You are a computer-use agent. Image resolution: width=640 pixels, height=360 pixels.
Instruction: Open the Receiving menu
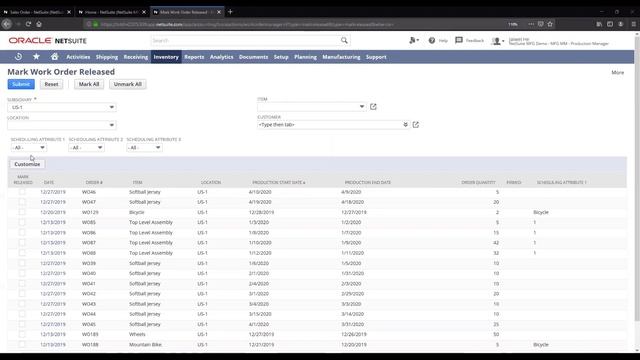pos(136,57)
